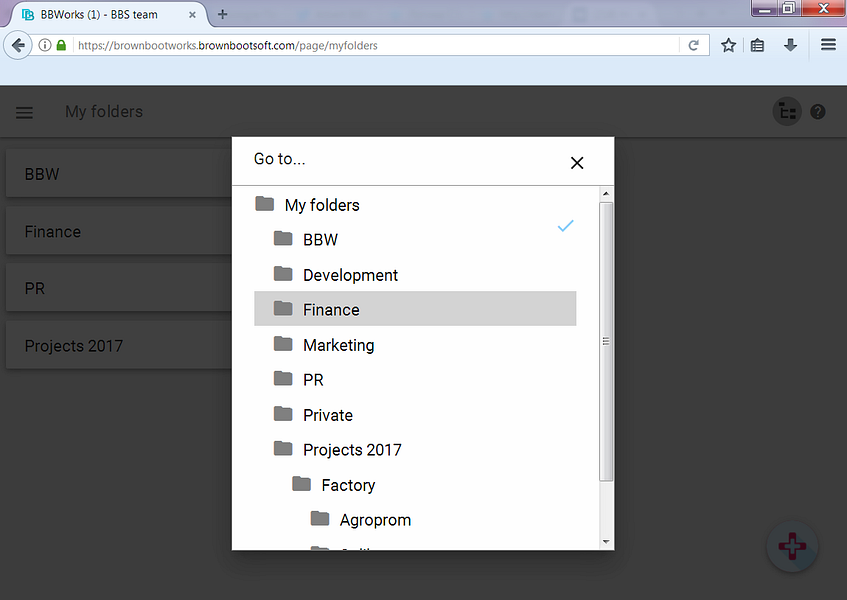The height and width of the screenshot is (600, 847).
Task: Click folder icon beside Factory
Action: point(301,483)
